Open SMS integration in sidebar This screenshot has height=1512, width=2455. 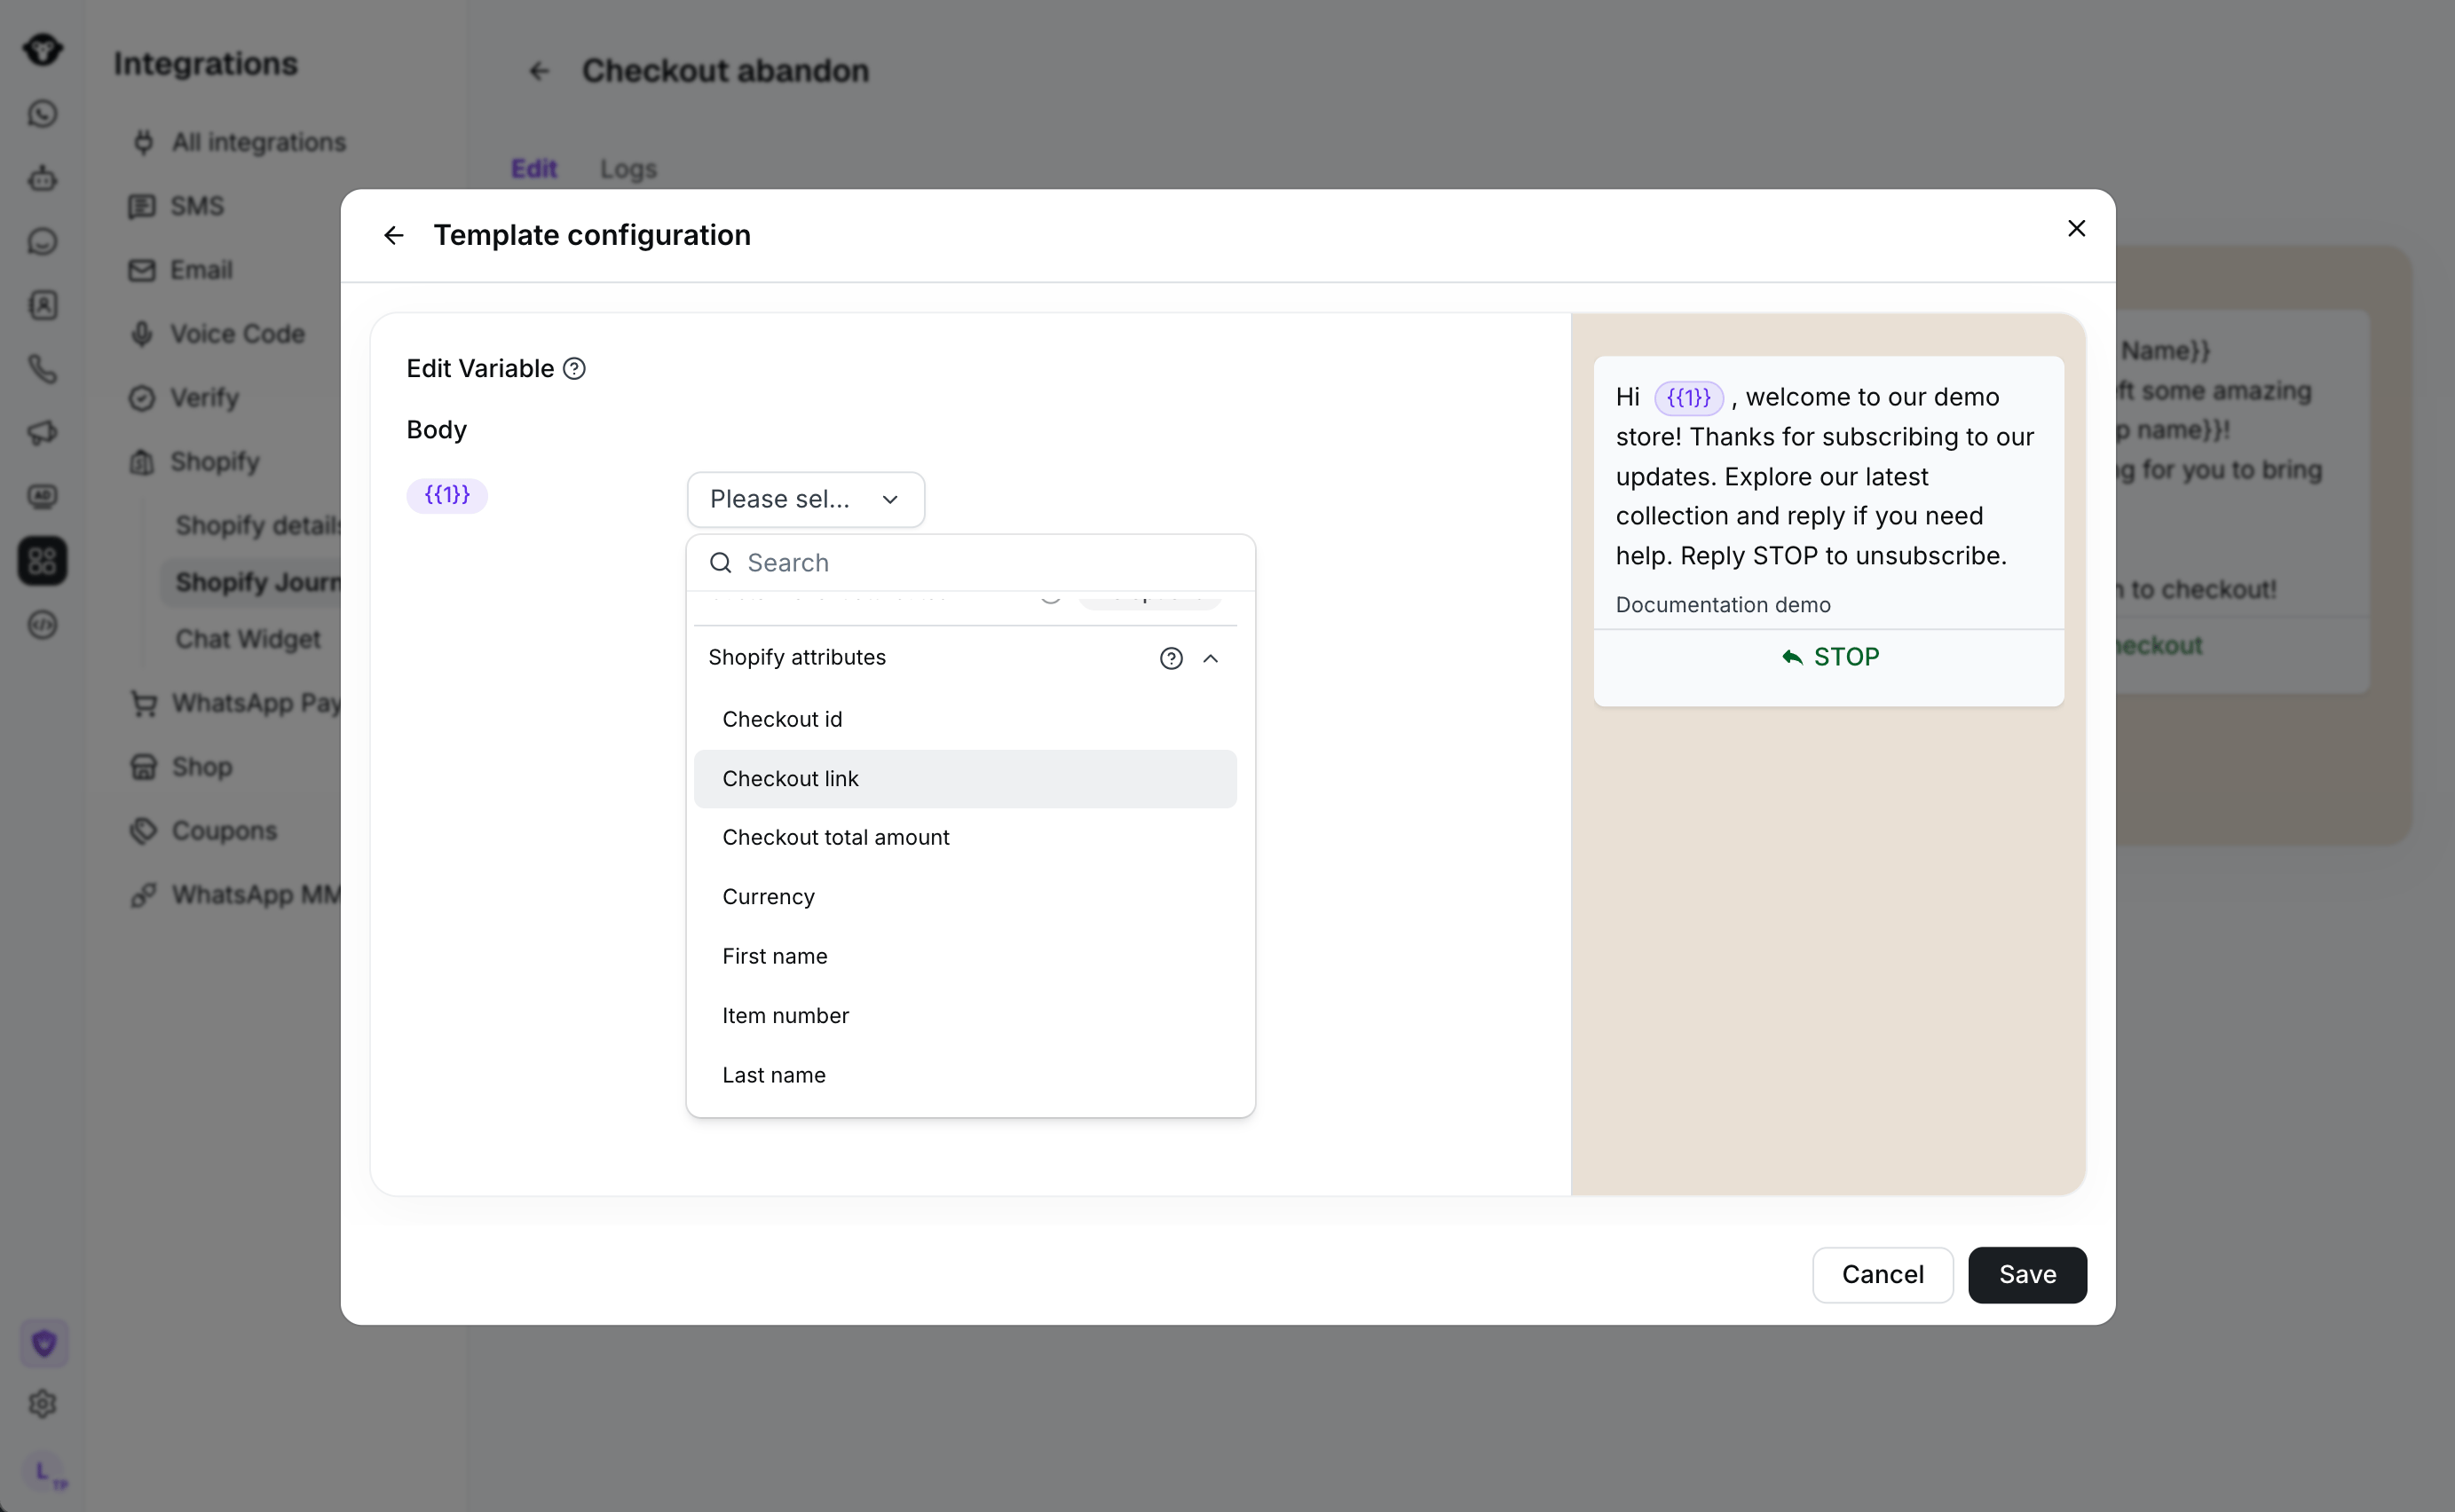click(177, 206)
